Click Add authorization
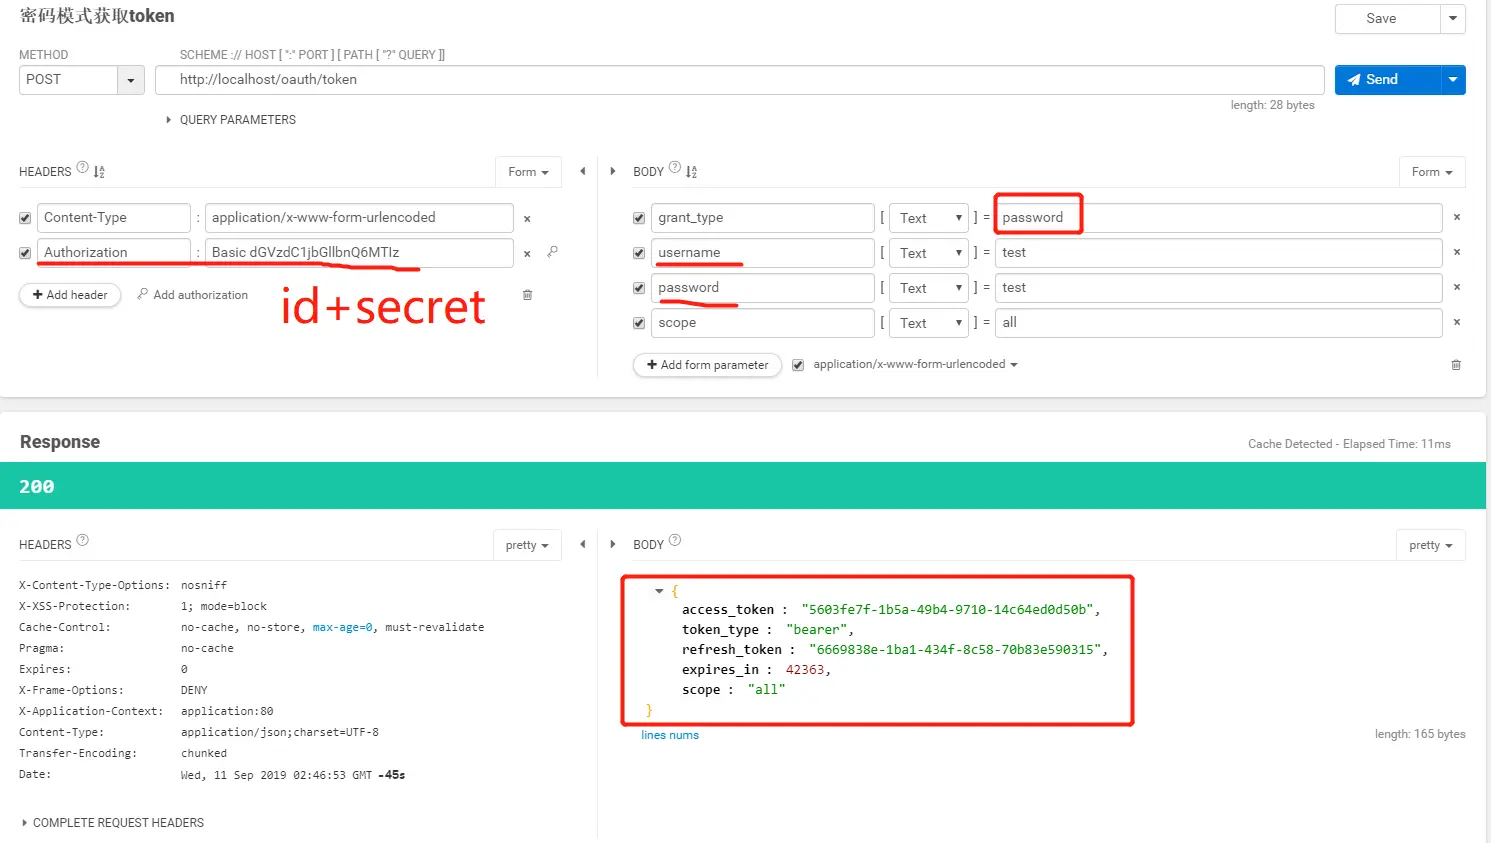1491x843 pixels. (193, 295)
